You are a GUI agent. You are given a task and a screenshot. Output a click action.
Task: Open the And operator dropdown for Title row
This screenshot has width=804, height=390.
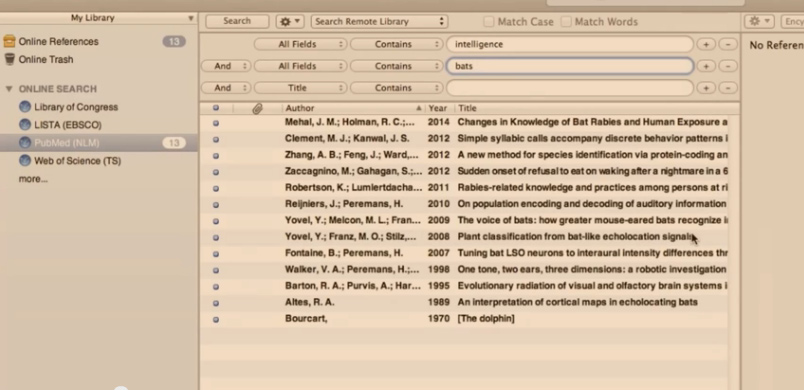click(226, 88)
